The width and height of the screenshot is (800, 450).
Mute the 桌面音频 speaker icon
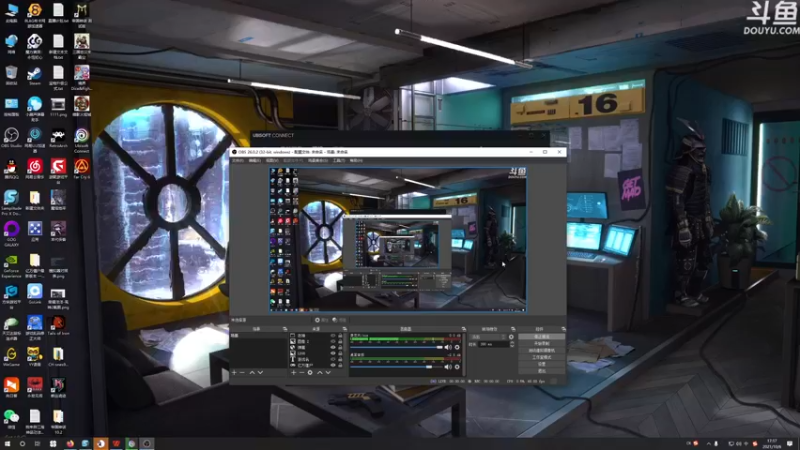[x=448, y=367]
